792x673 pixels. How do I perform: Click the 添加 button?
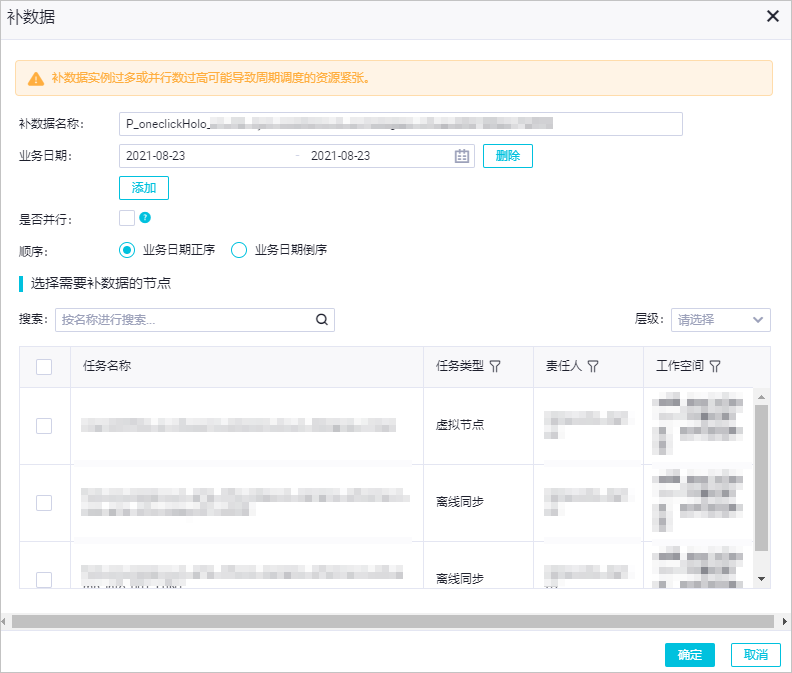coord(144,188)
